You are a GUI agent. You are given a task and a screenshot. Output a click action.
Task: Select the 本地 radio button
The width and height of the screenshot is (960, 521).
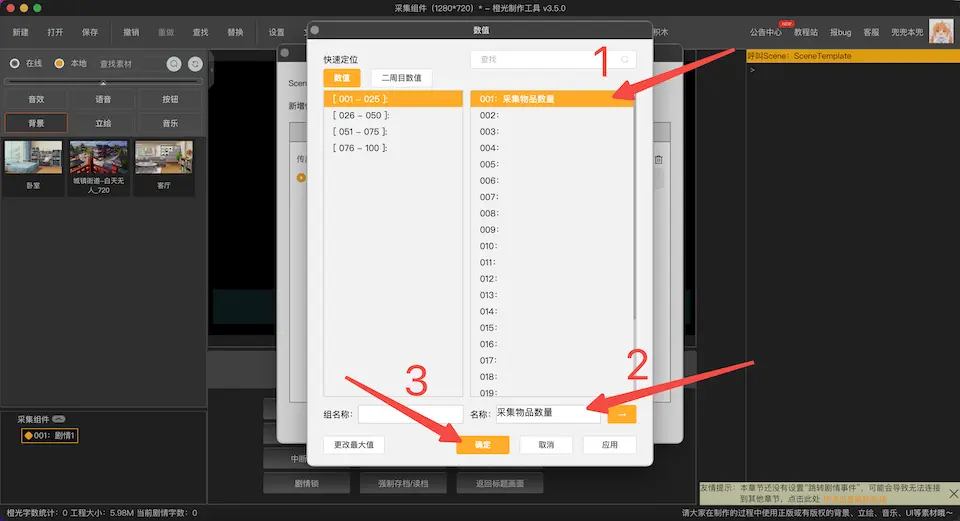(x=60, y=64)
